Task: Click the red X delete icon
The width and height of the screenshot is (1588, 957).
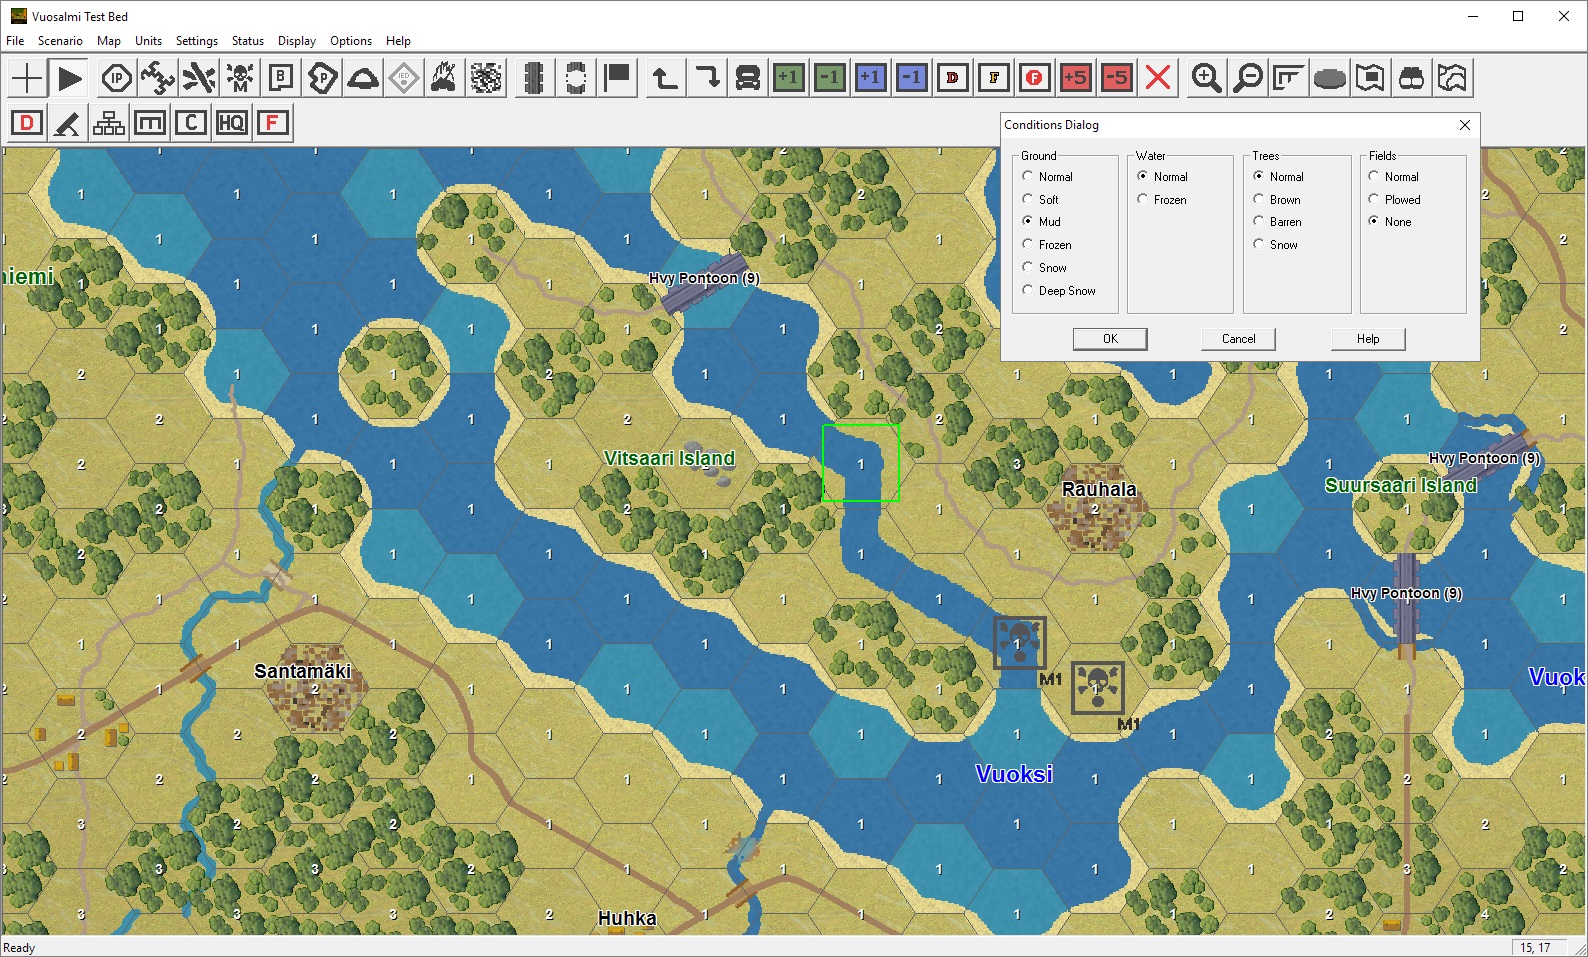Action: coord(1157,78)
